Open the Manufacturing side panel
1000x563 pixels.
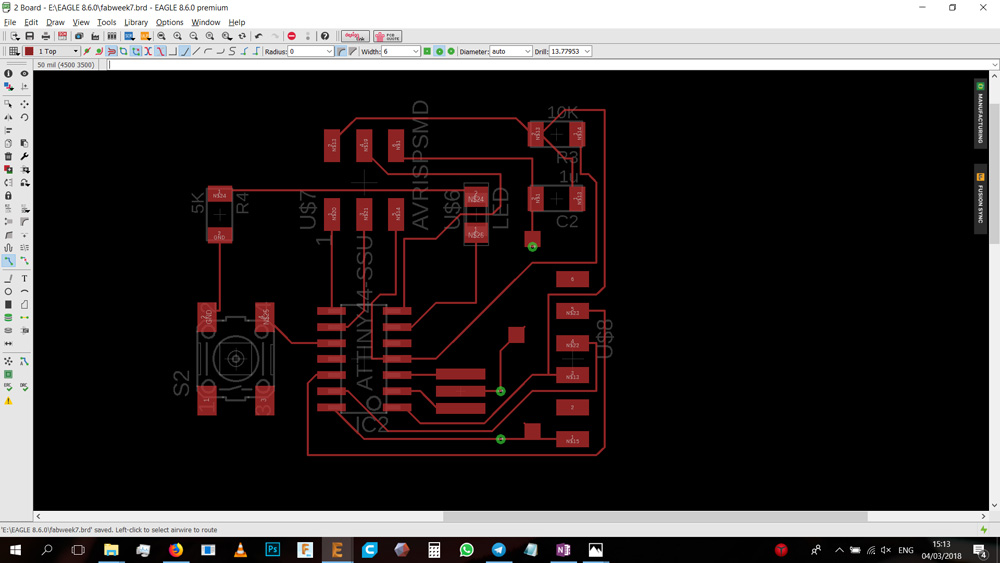(x=980, y=113)
